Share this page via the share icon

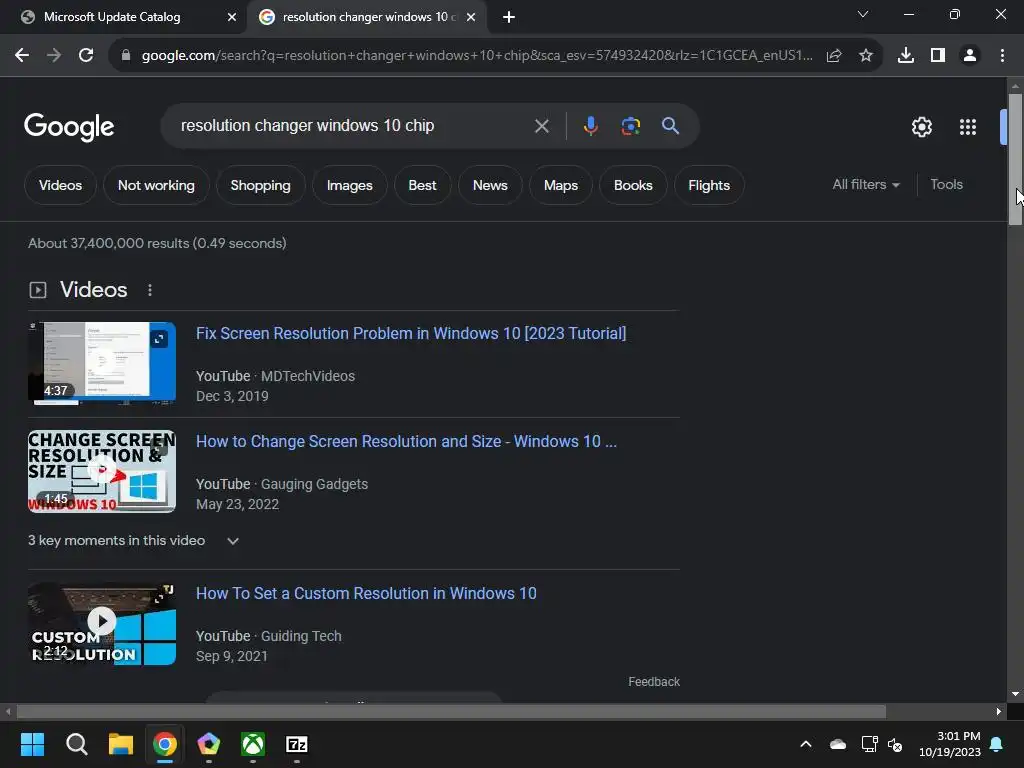click(x=834, y=56)
